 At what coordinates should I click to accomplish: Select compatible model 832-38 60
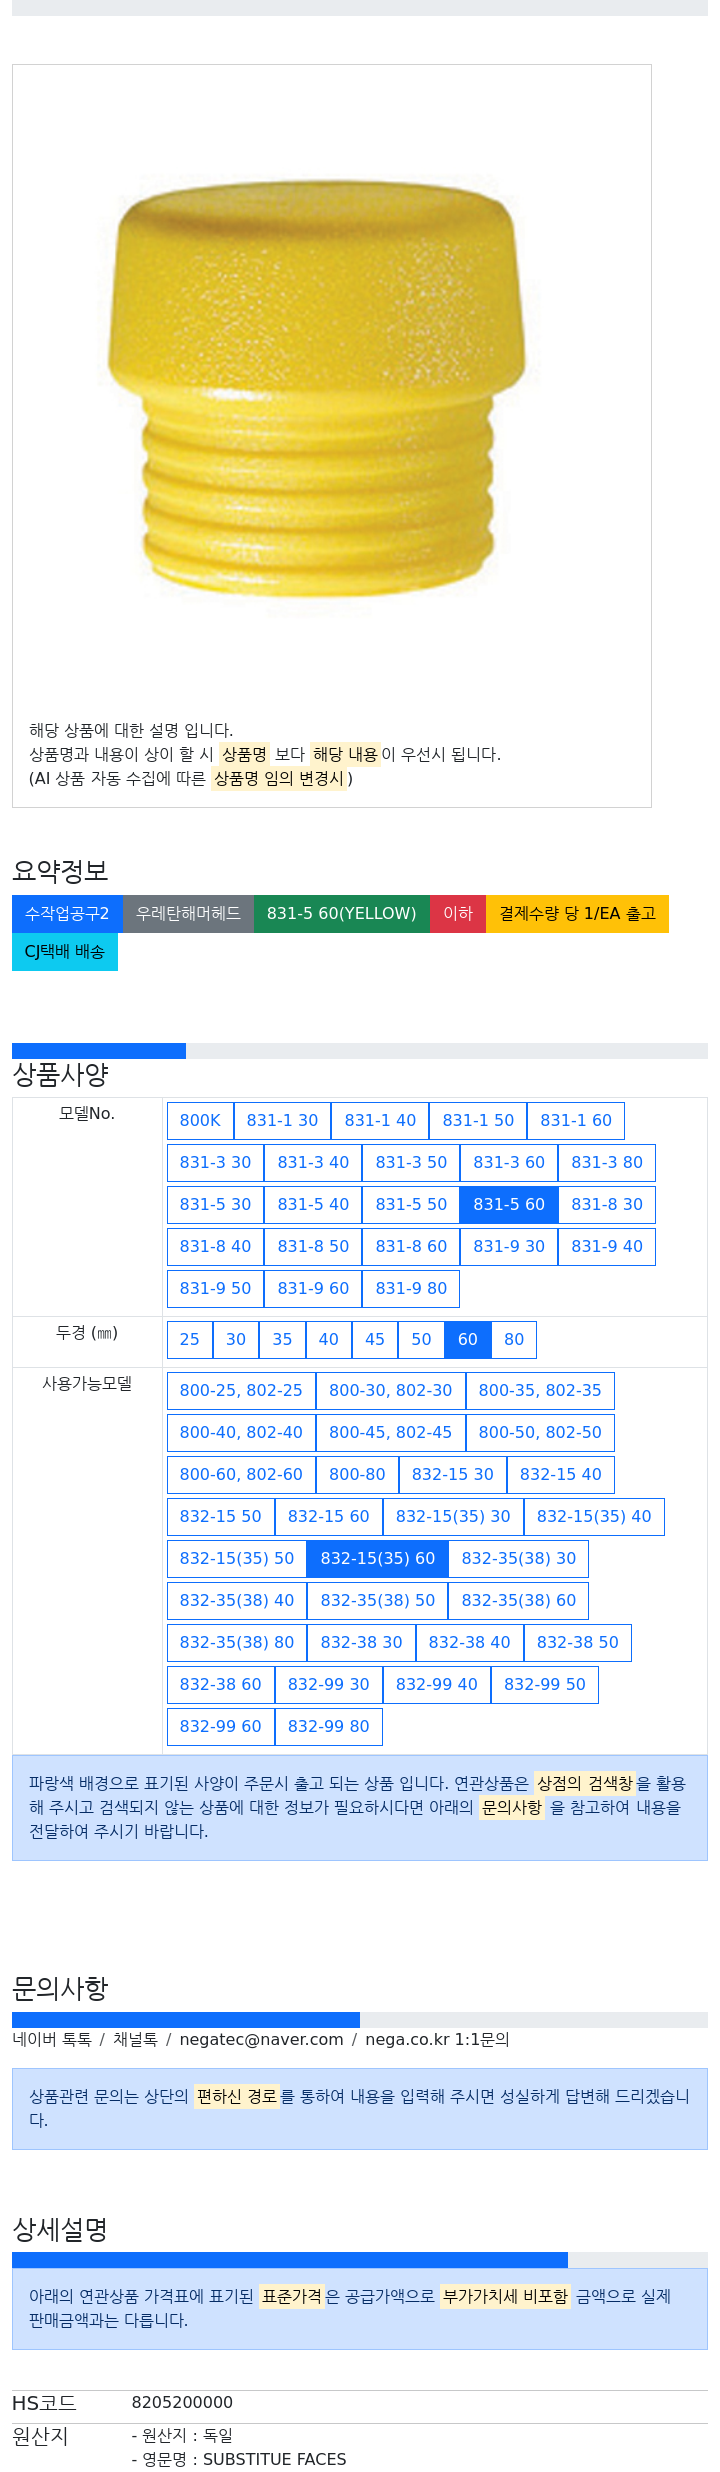coord(220,1684)
